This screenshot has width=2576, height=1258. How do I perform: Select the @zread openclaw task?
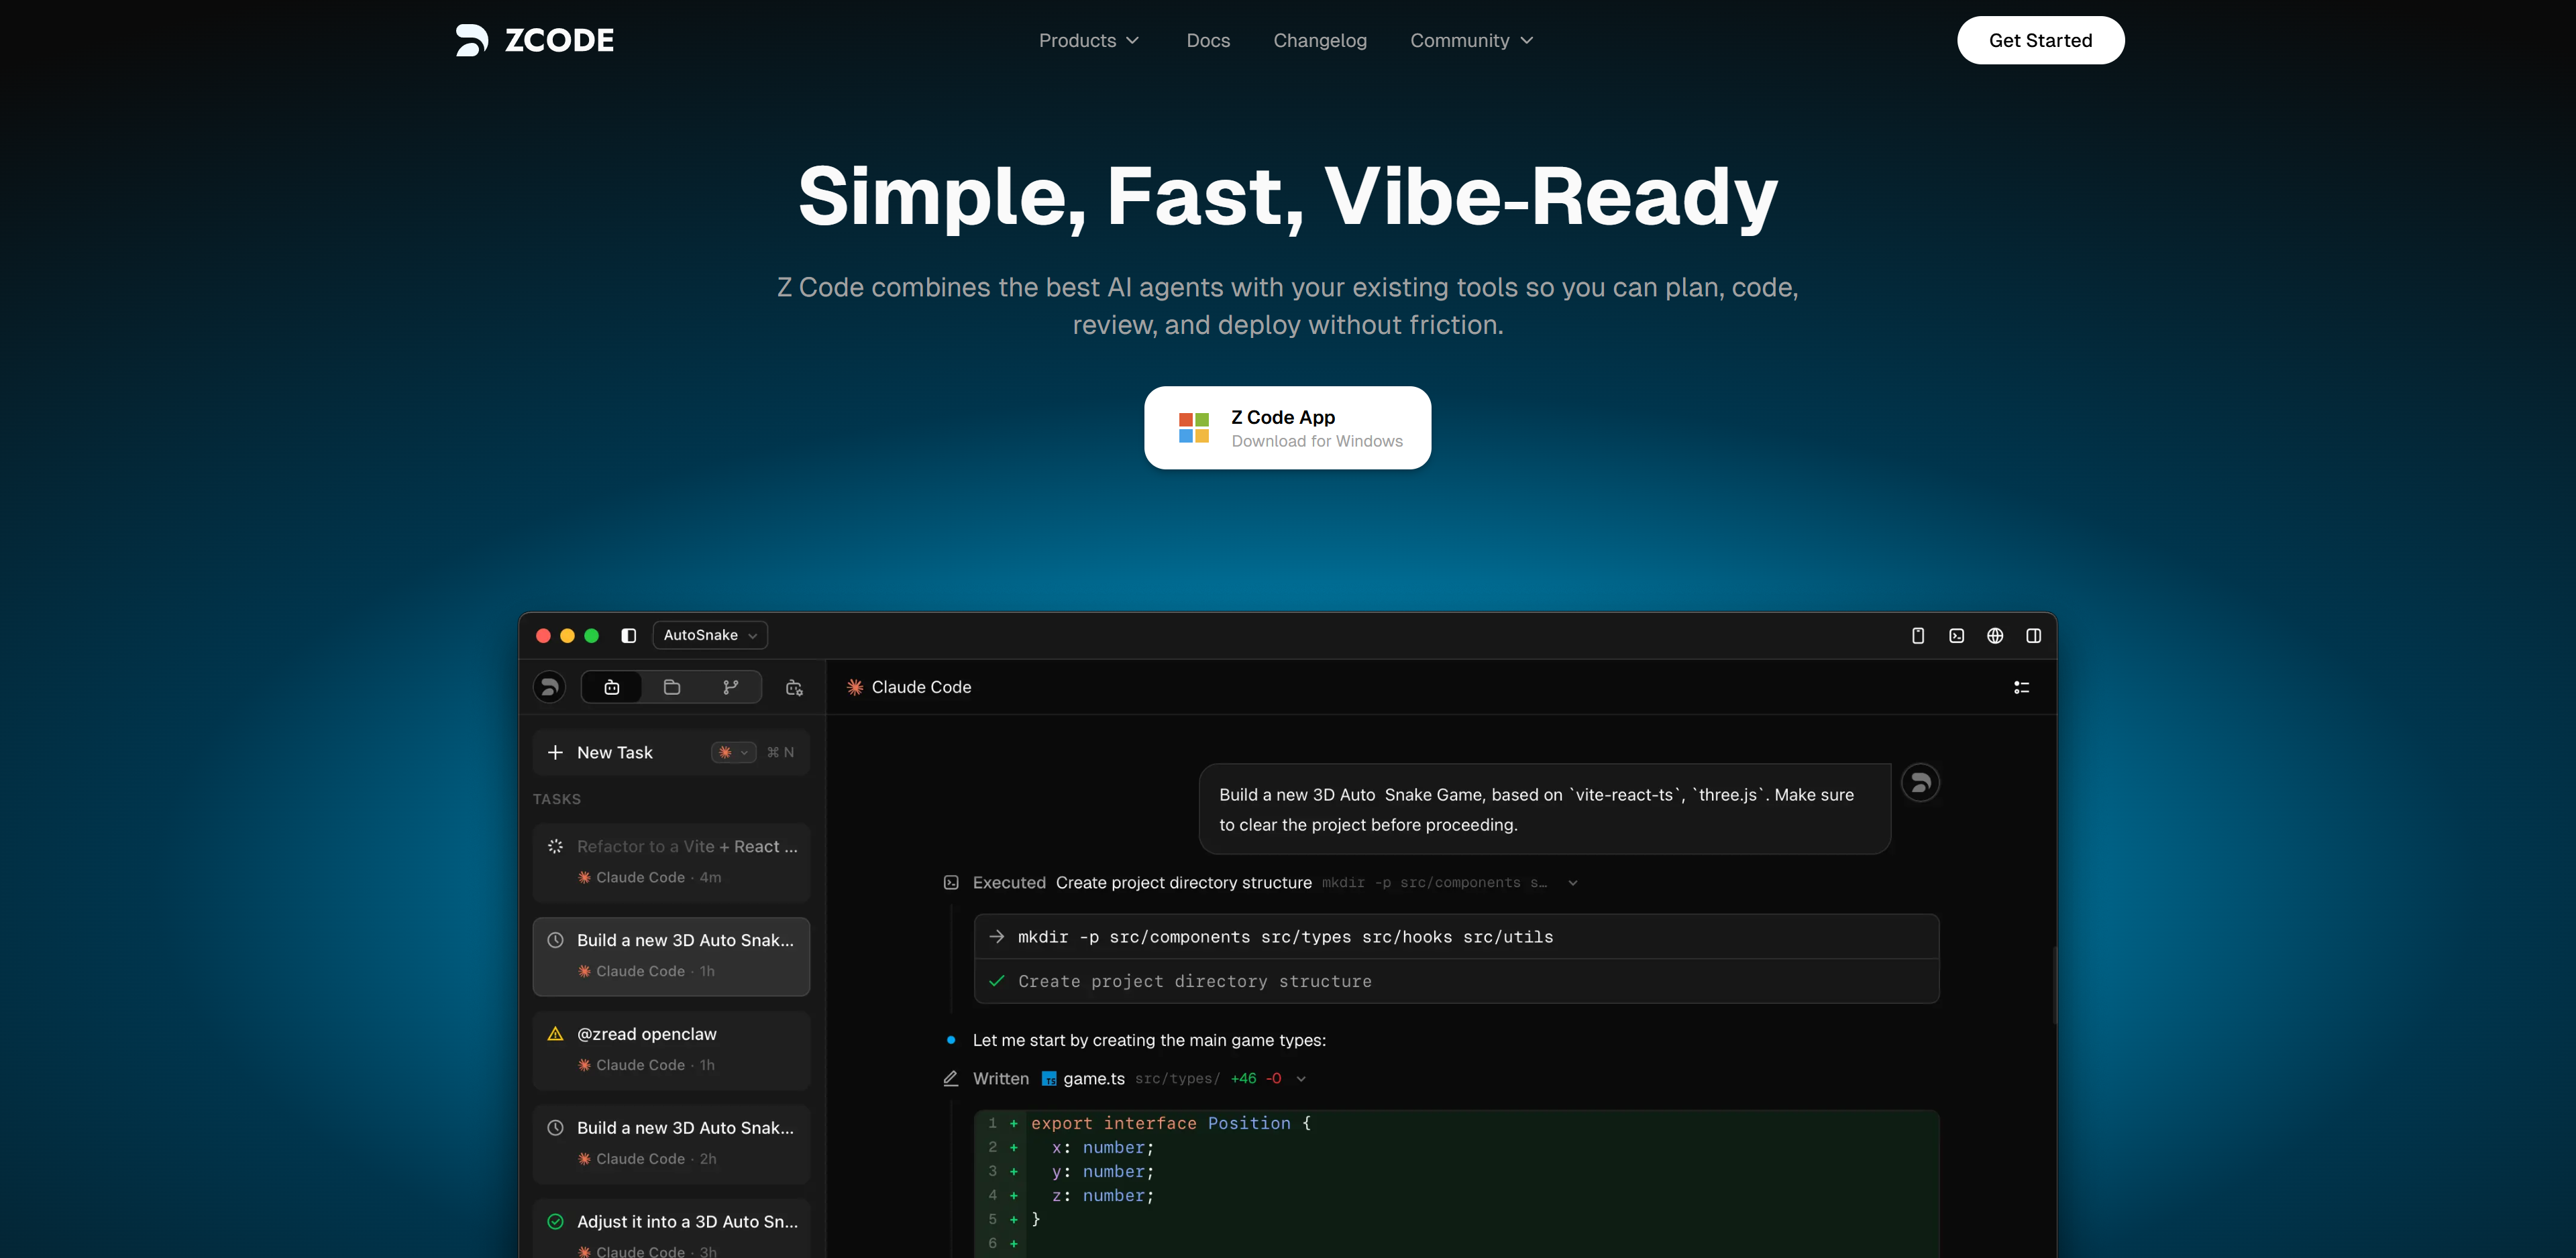(x=670, y=1048)
